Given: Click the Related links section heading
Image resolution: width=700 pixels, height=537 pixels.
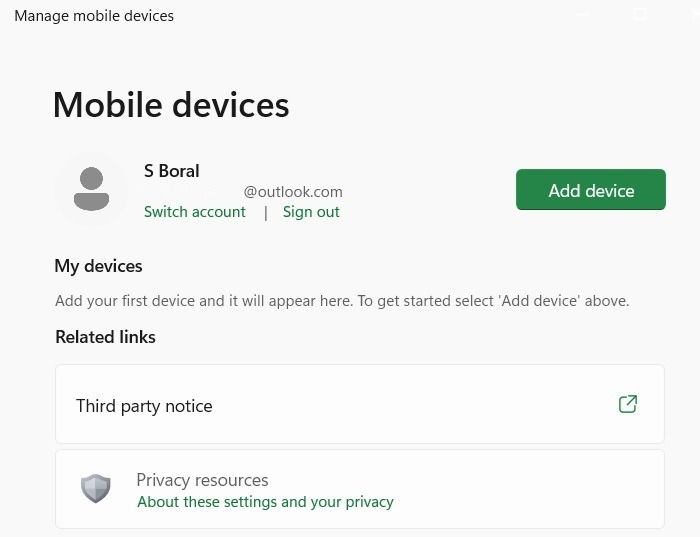Looking at the screenshot, I should point(105,337).
